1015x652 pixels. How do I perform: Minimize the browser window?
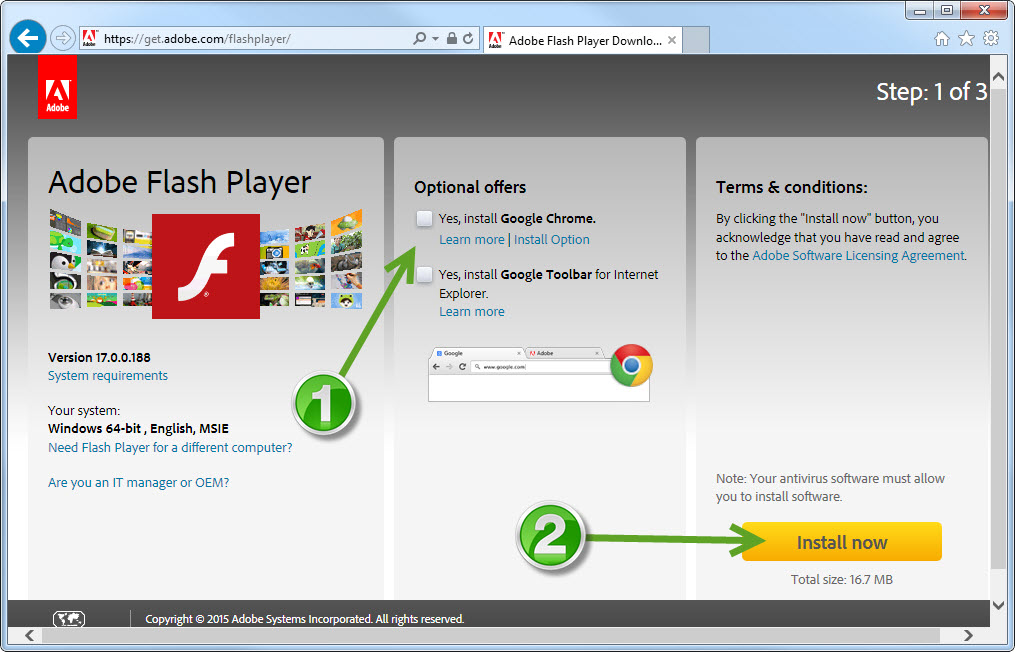click(919, 10)
